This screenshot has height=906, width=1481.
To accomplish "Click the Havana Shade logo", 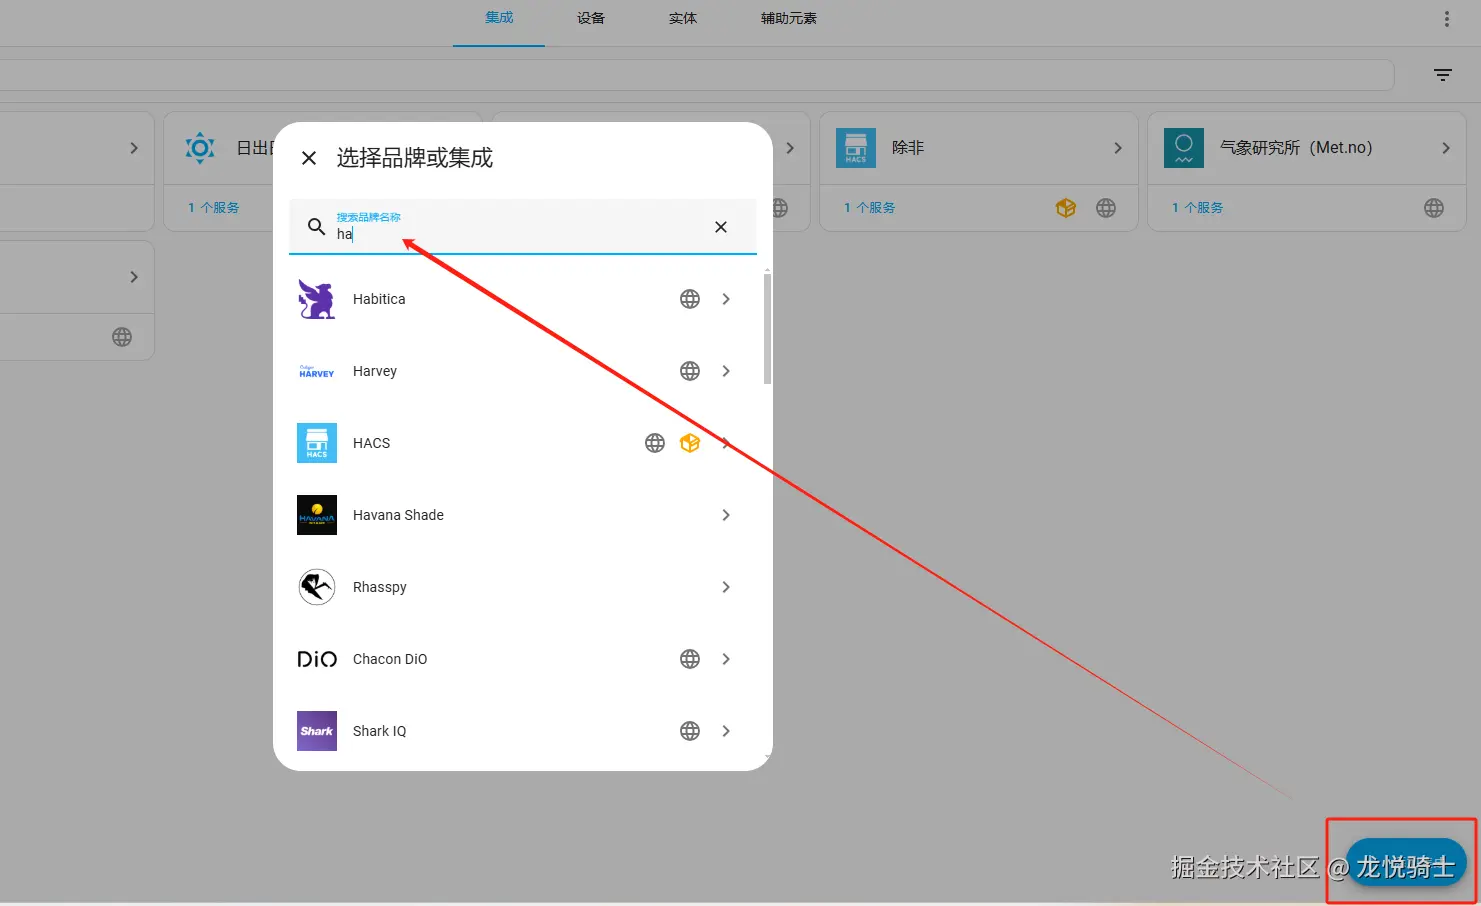I will [317, 515].
